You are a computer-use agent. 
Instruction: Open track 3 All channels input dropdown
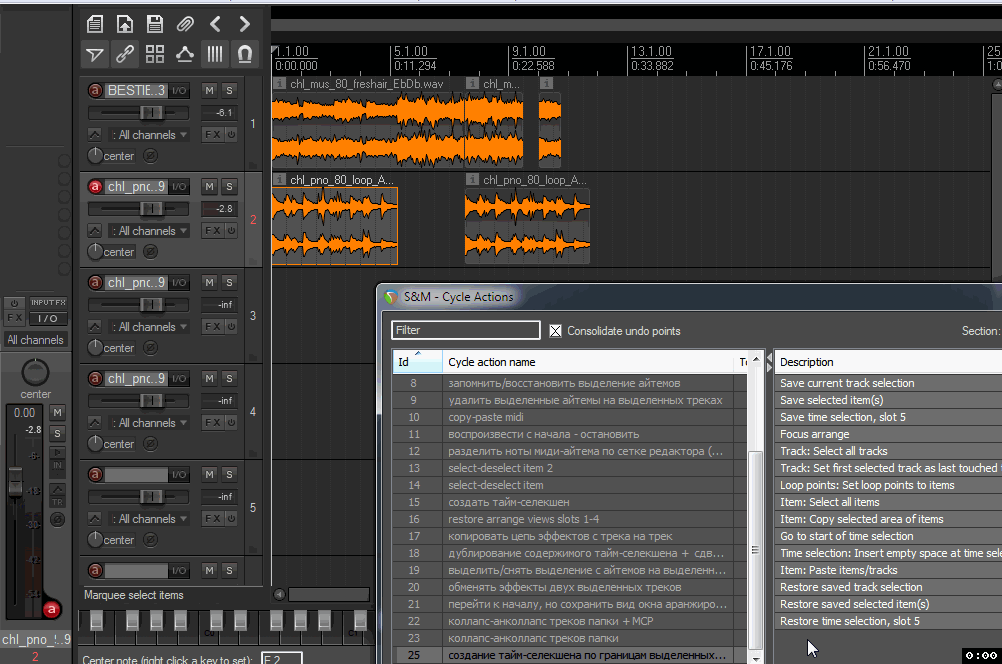148,327
